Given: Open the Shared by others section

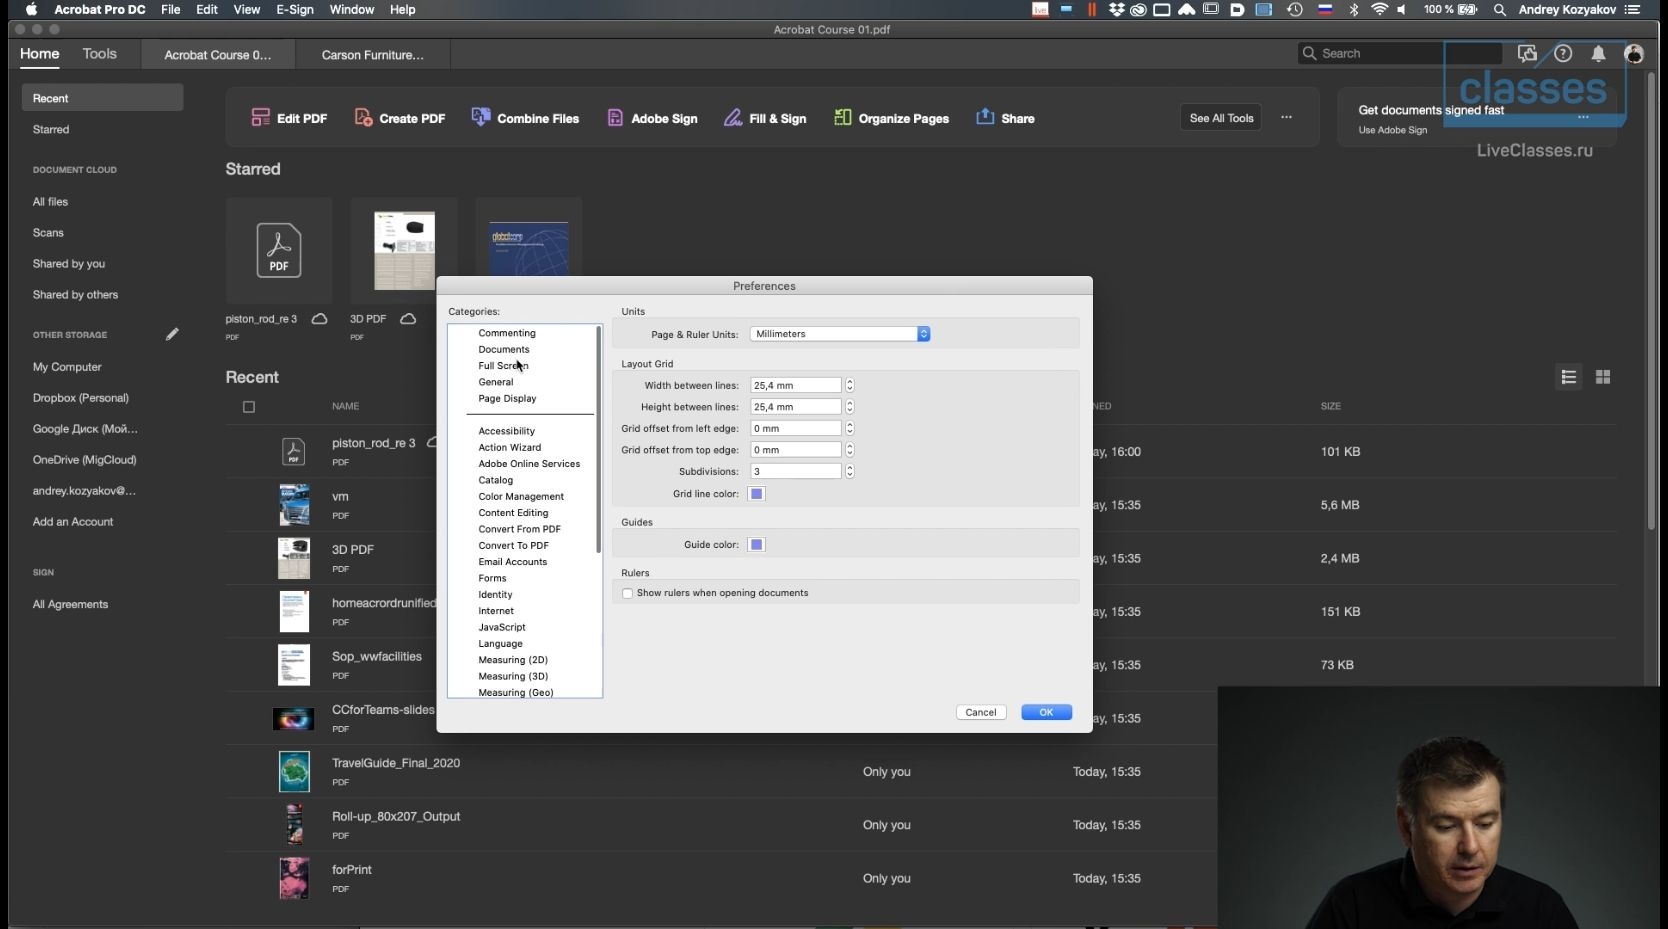Looking at the screenshot, I should pyautogui.click(x=75, y=295).
